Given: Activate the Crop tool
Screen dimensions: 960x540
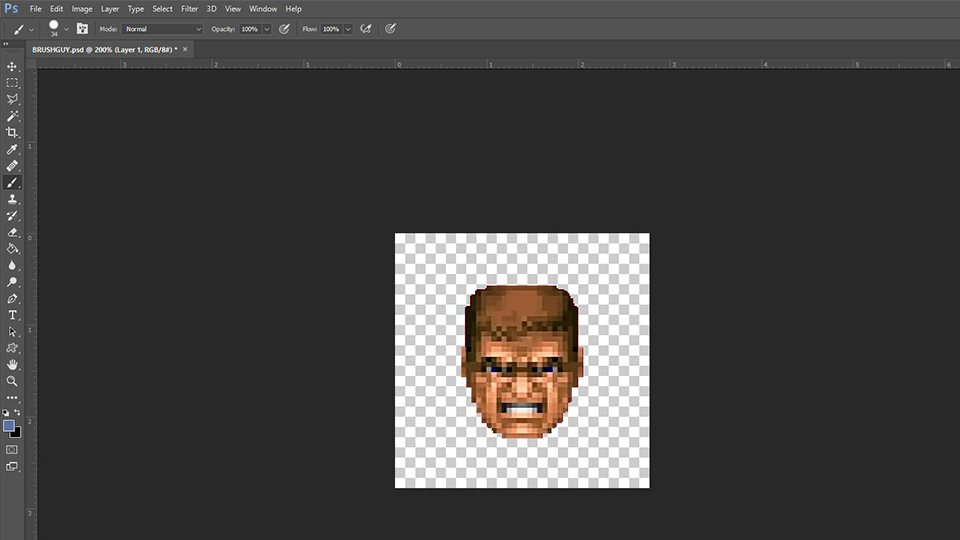Looking at the screenshot, I should point(13,132).
